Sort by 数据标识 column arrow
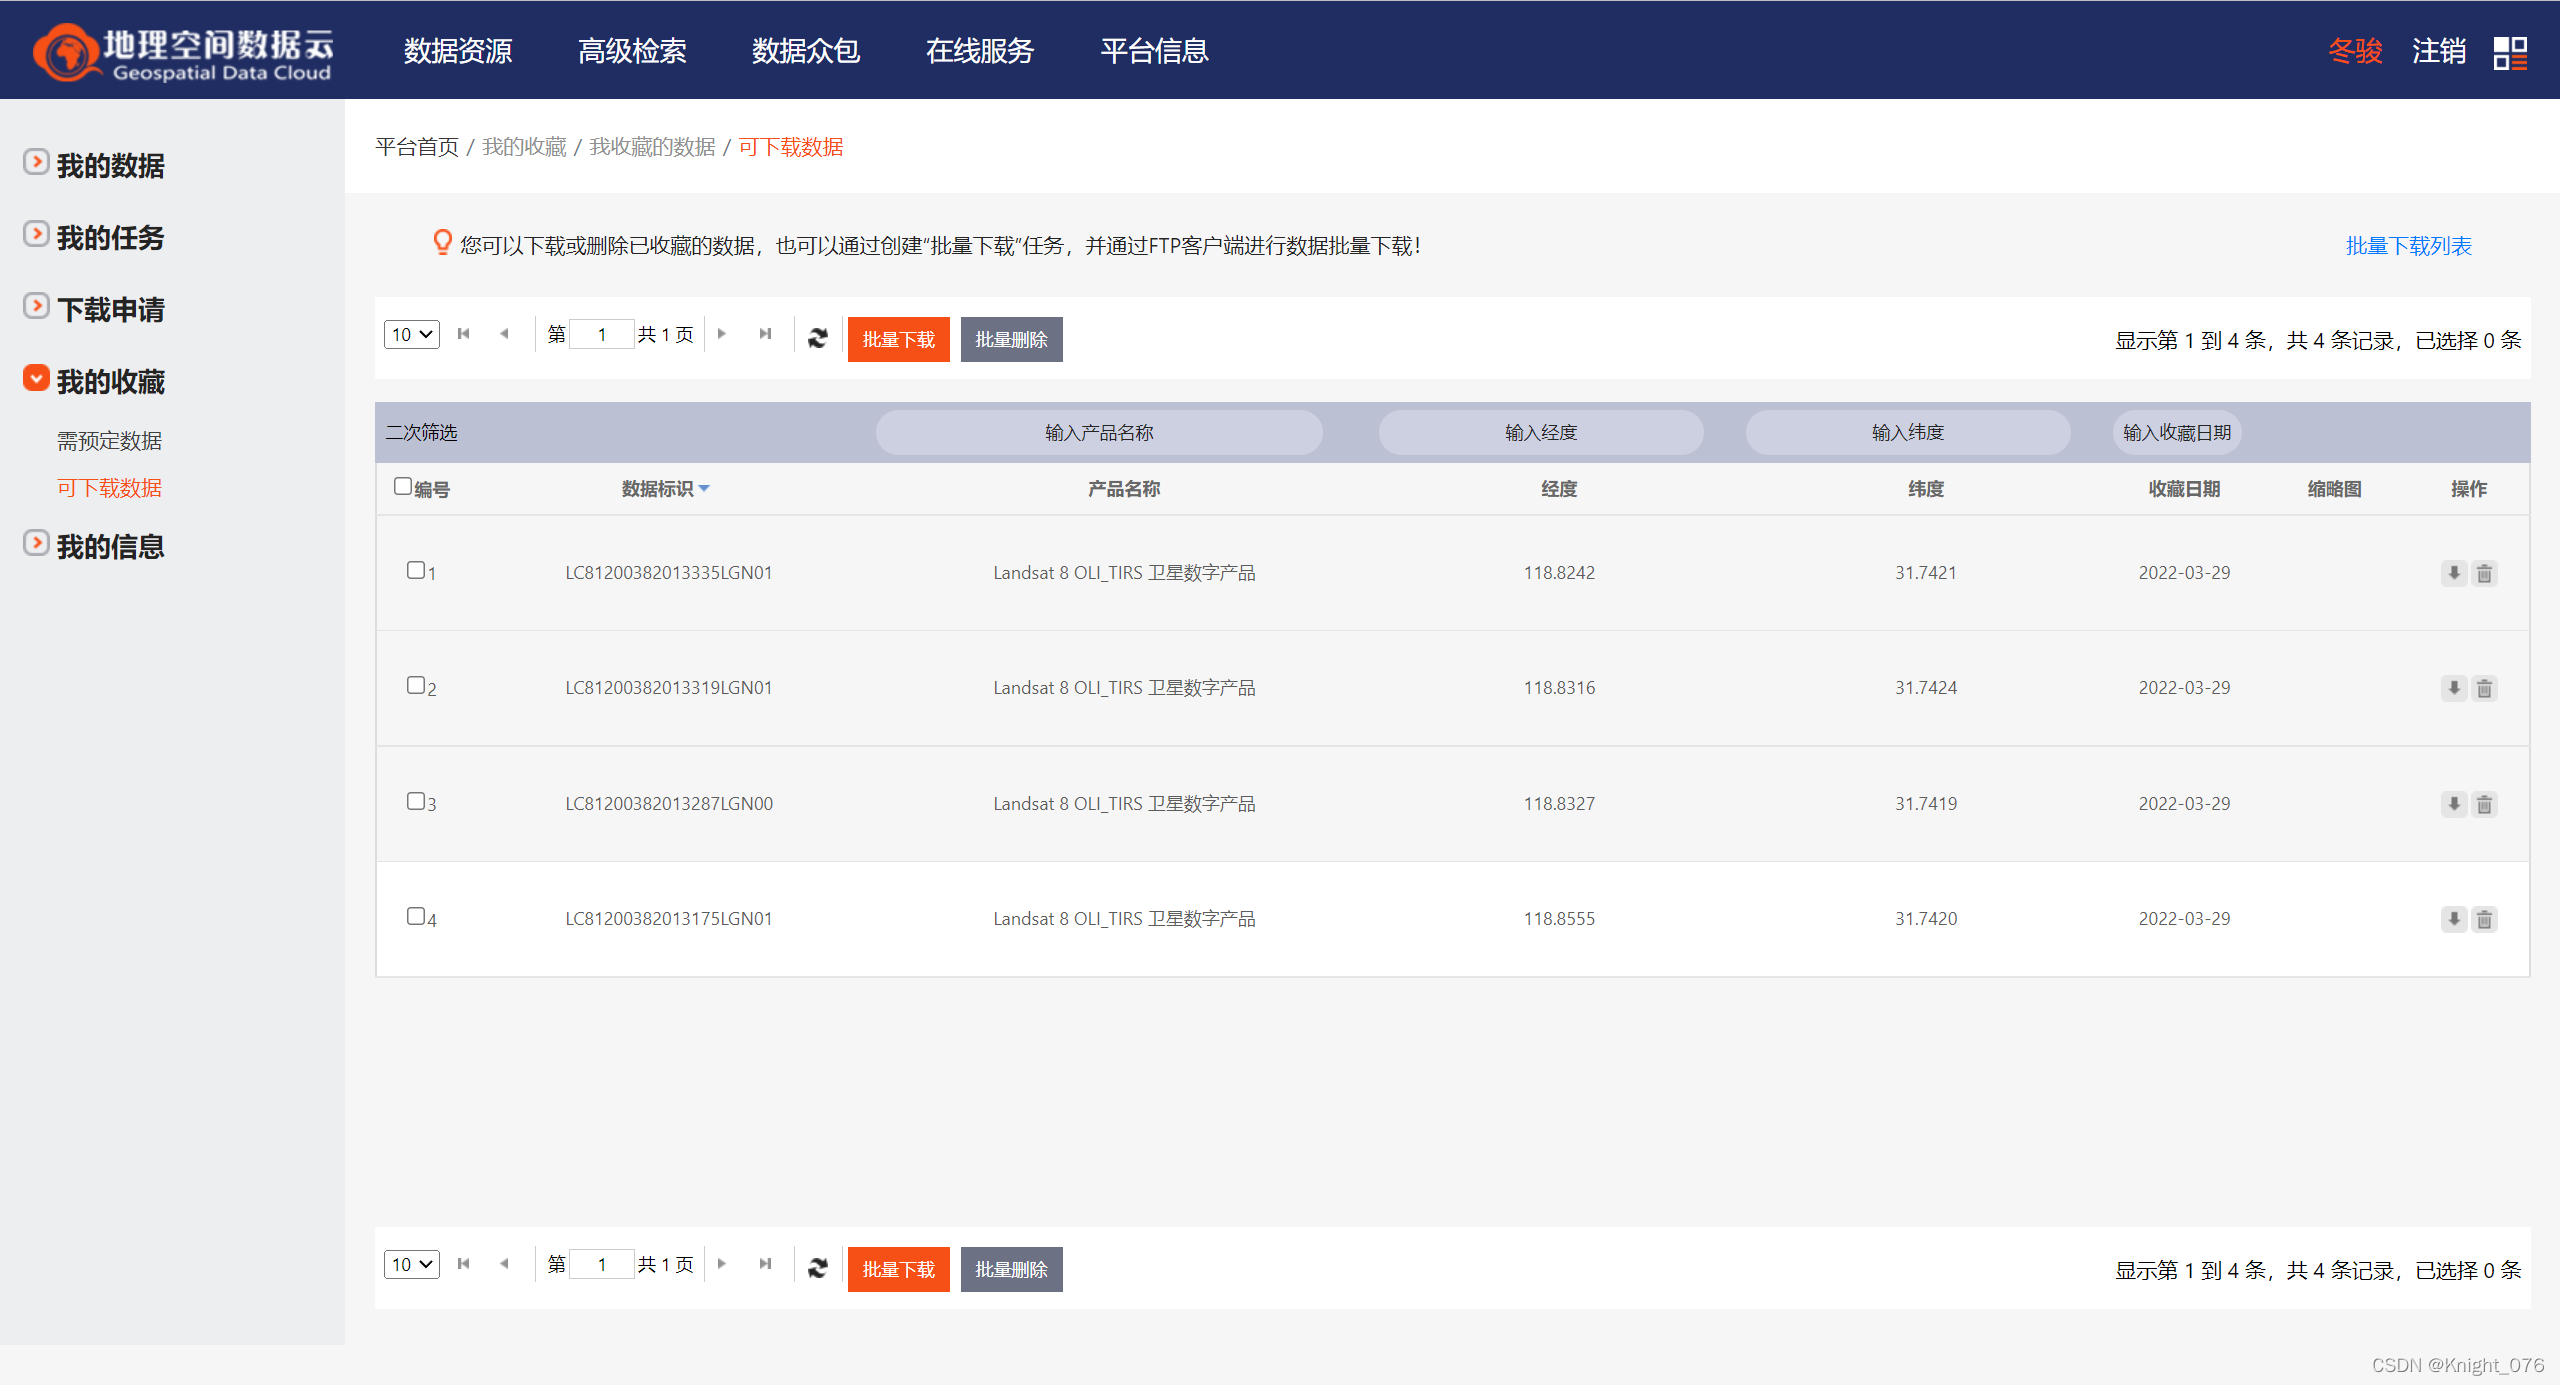 (x=704, y=489)
